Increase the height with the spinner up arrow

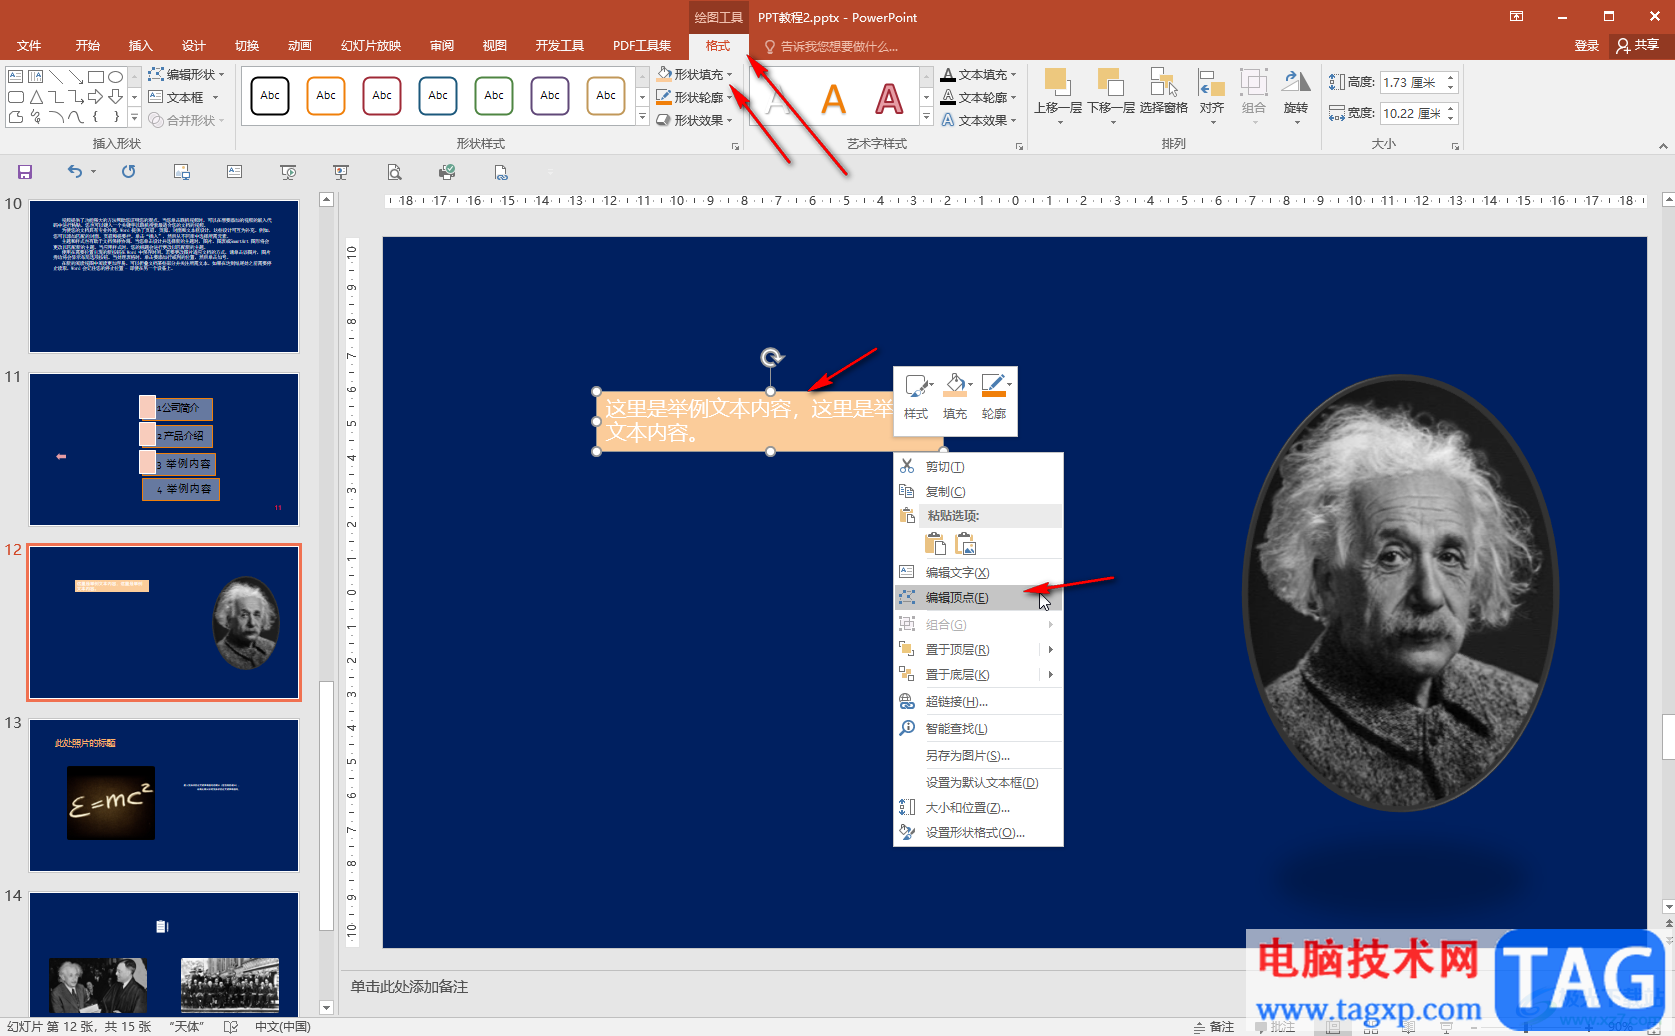(1451, 78)
